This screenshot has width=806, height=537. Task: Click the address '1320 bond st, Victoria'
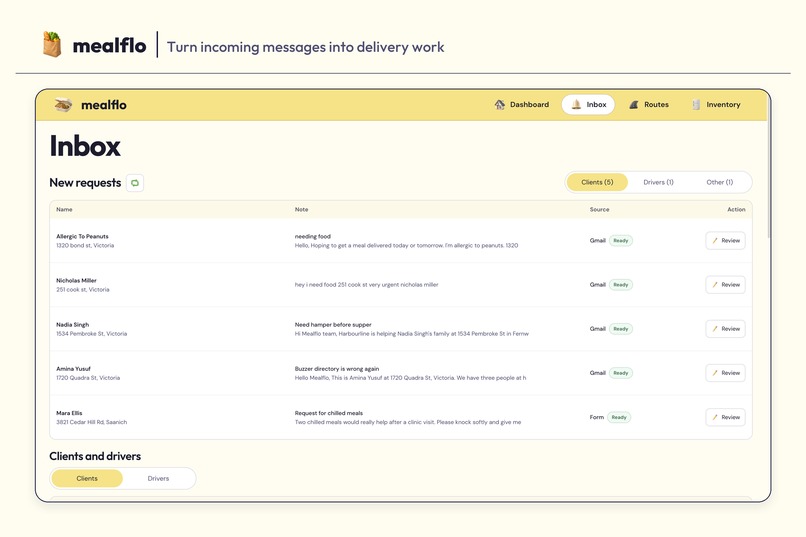coord(85,246)
